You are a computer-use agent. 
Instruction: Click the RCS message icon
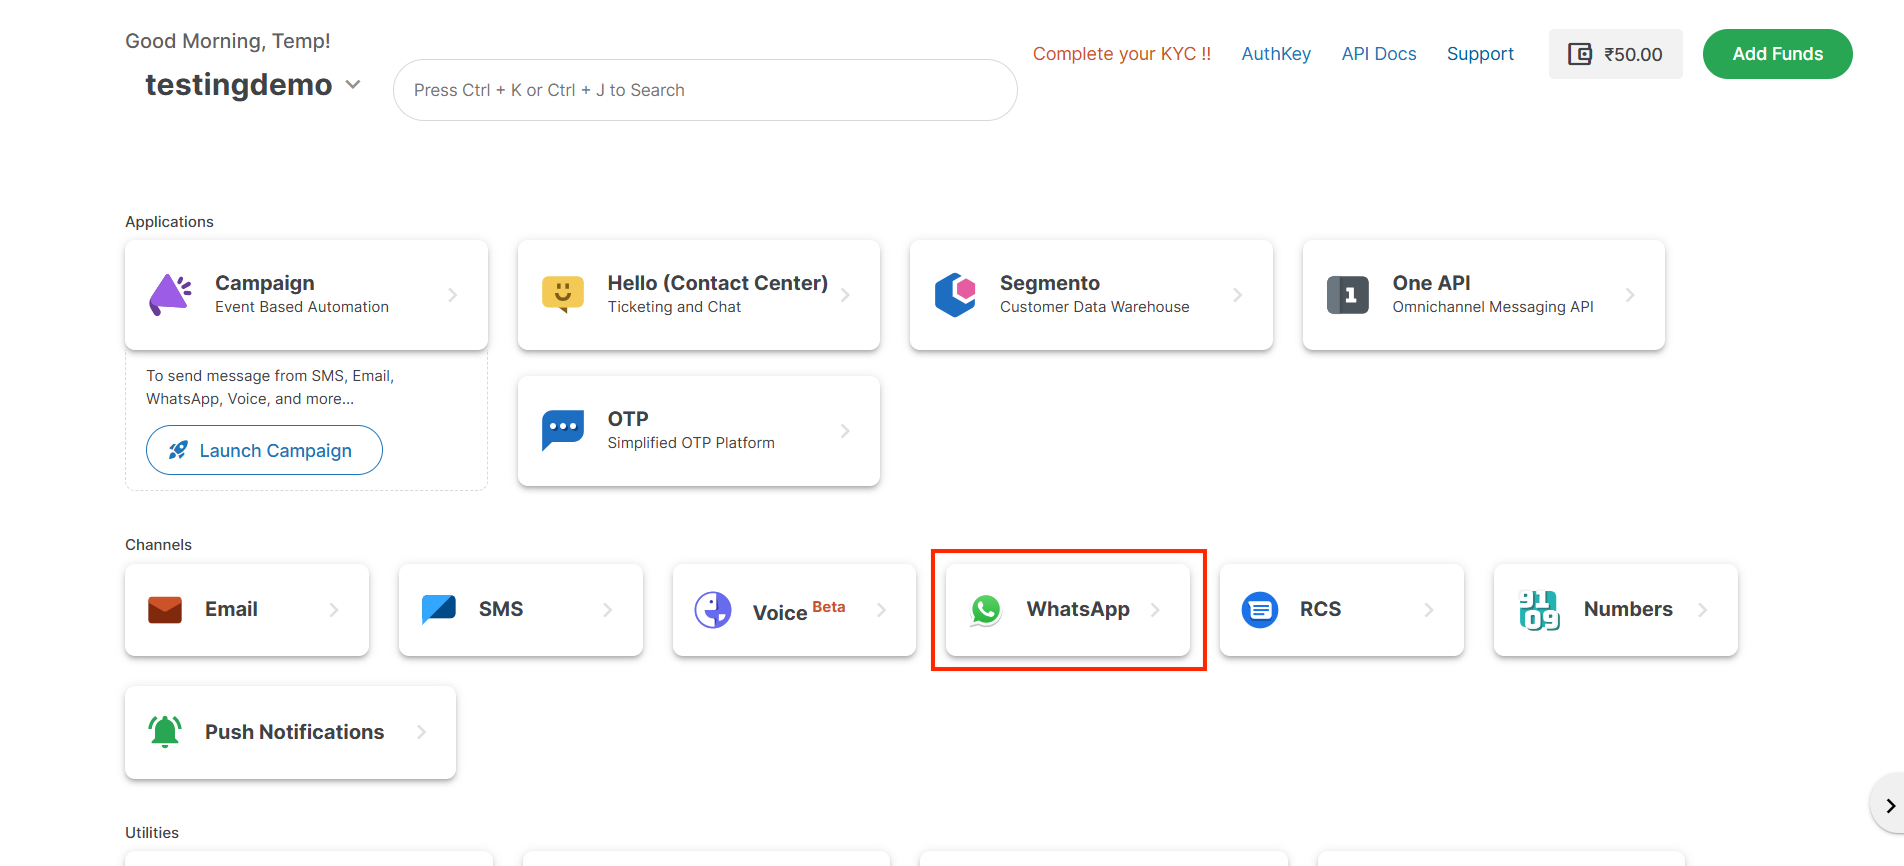1259,610
